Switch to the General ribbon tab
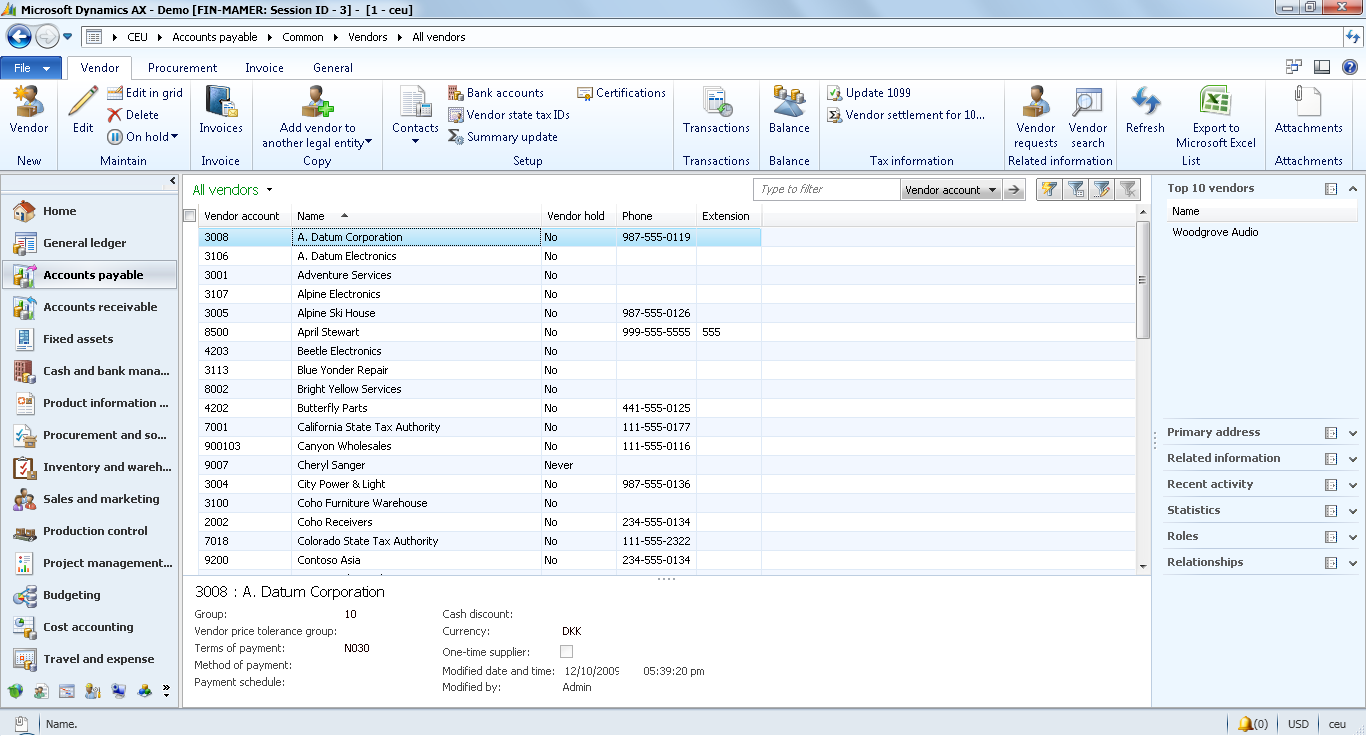 pyautogui.click(x=332, y=68)
